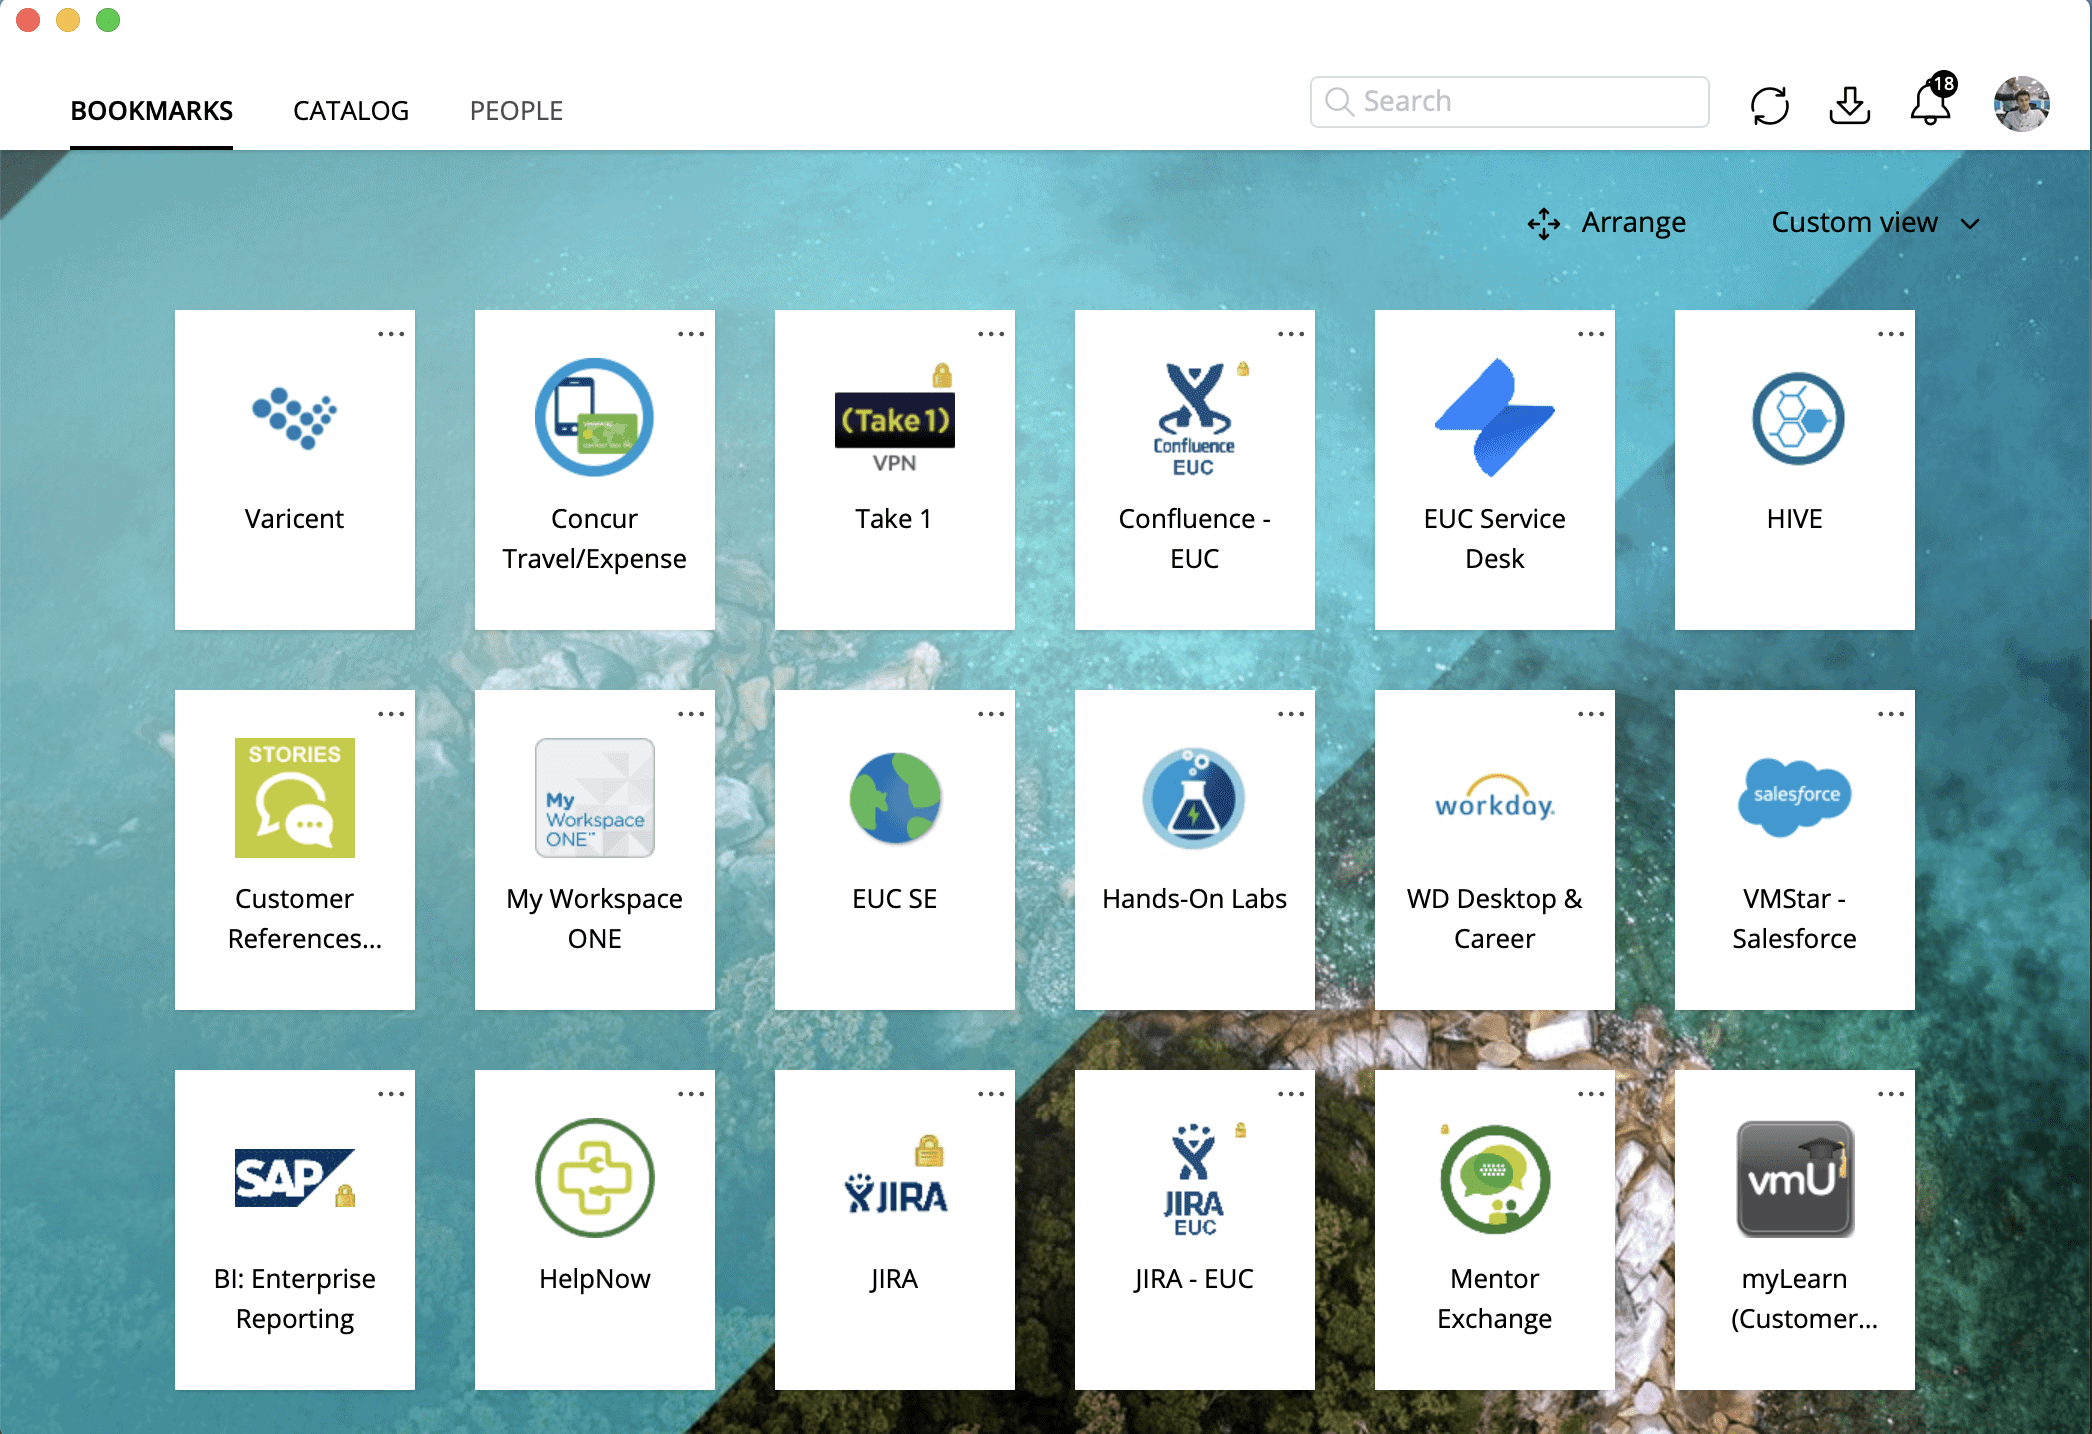Viewport: 2092px width, 1434px height.
Task: Switch to the PEOPLE tab
Action: coord(516,110)
